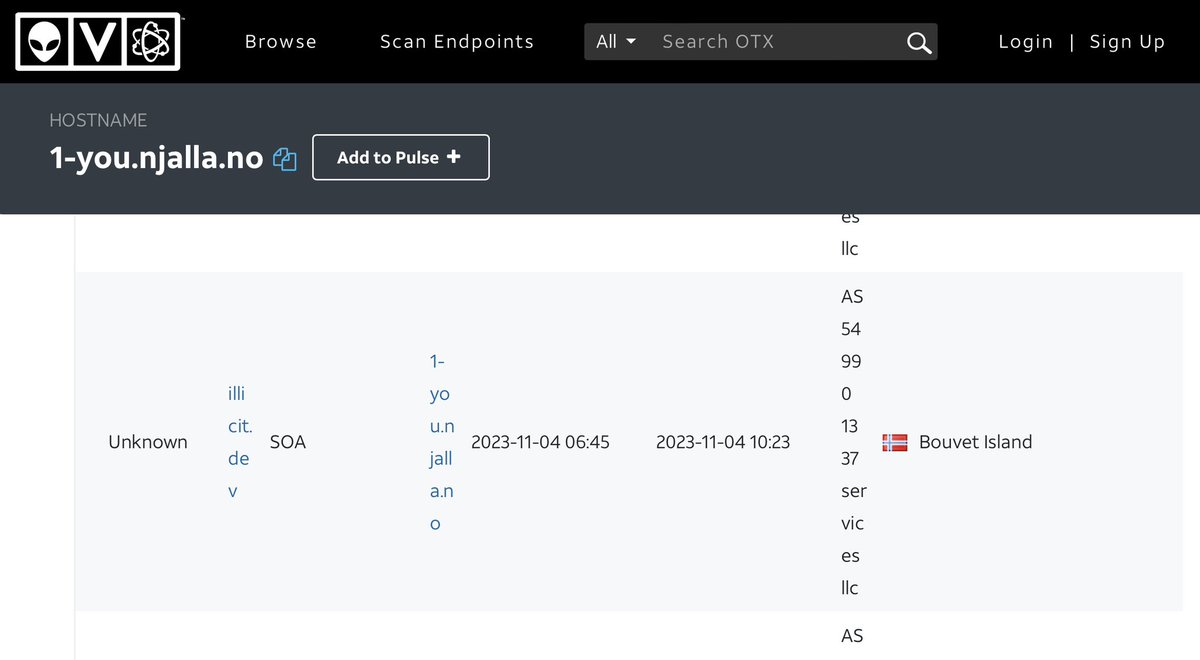Go to Scan Endpoints
Screen dimensions: 1200x660
point(457,42)
